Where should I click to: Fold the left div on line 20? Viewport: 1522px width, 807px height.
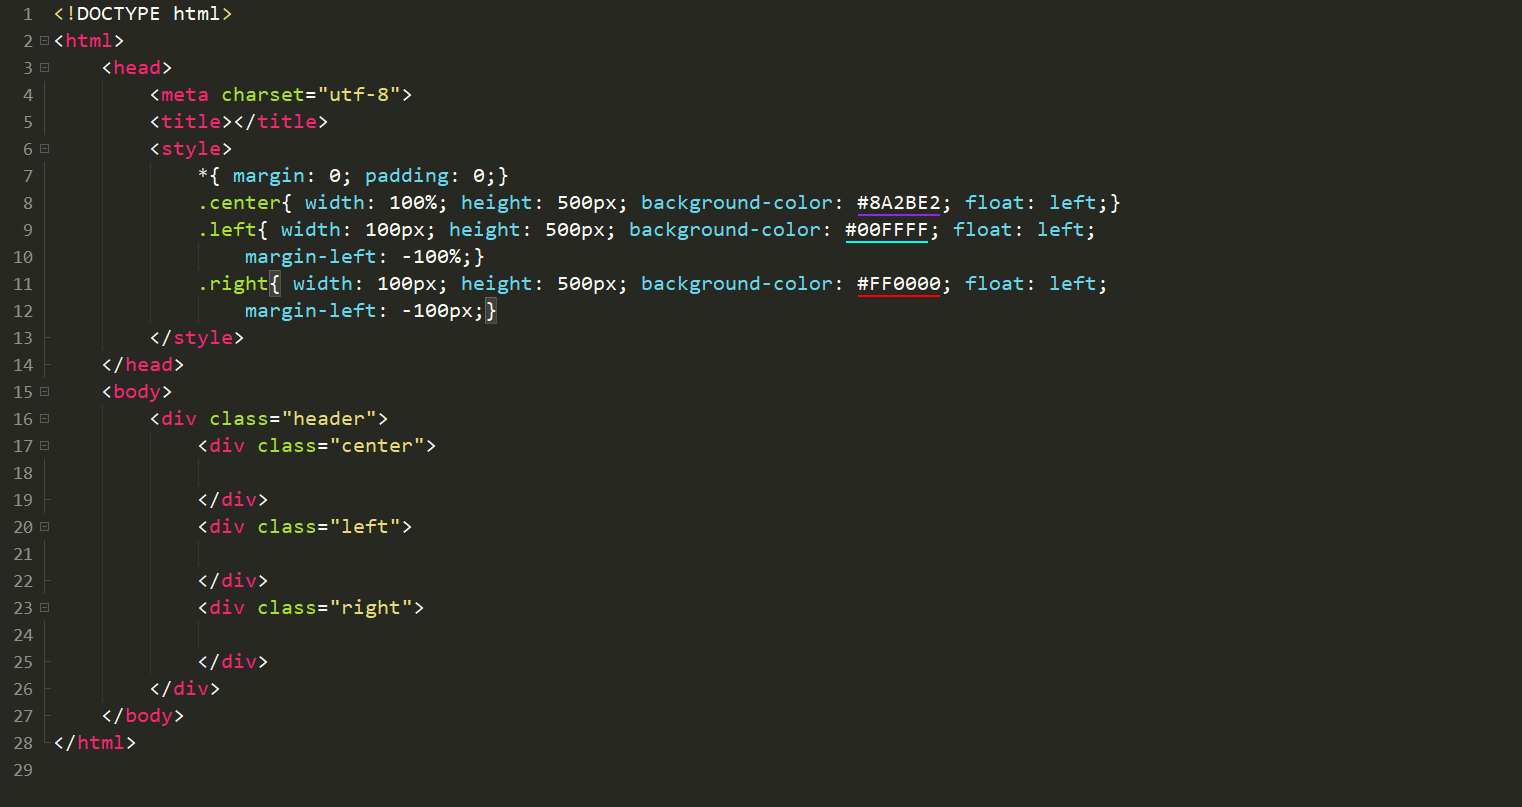click(x=44, y=527)
